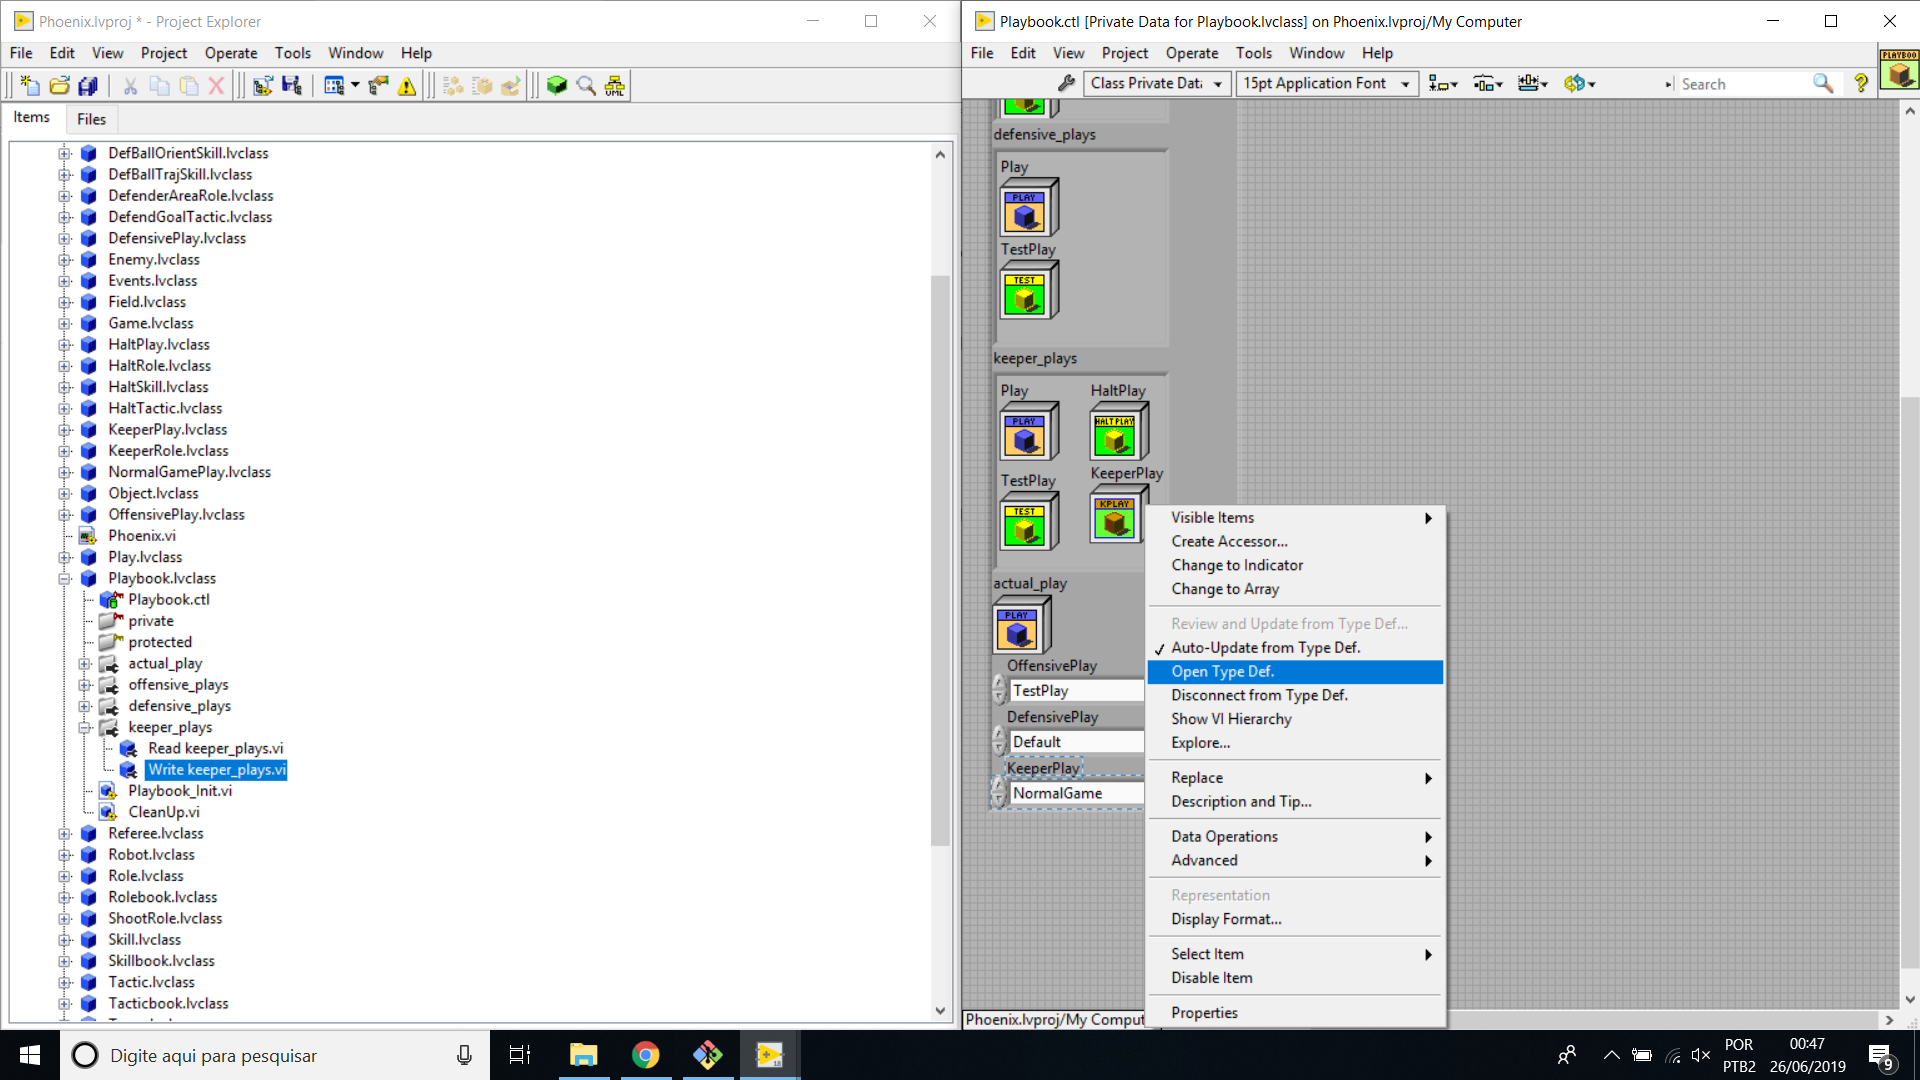Open Operate menu in Project Explorer
The height and width of the screenshot is (1080, 1920).
pyautogui.click(x=230, y=53)
